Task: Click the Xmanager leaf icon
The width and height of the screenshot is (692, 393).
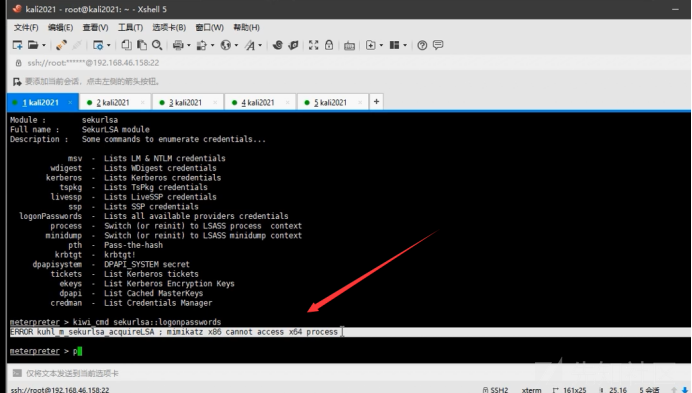Action: tap(293, 45)
